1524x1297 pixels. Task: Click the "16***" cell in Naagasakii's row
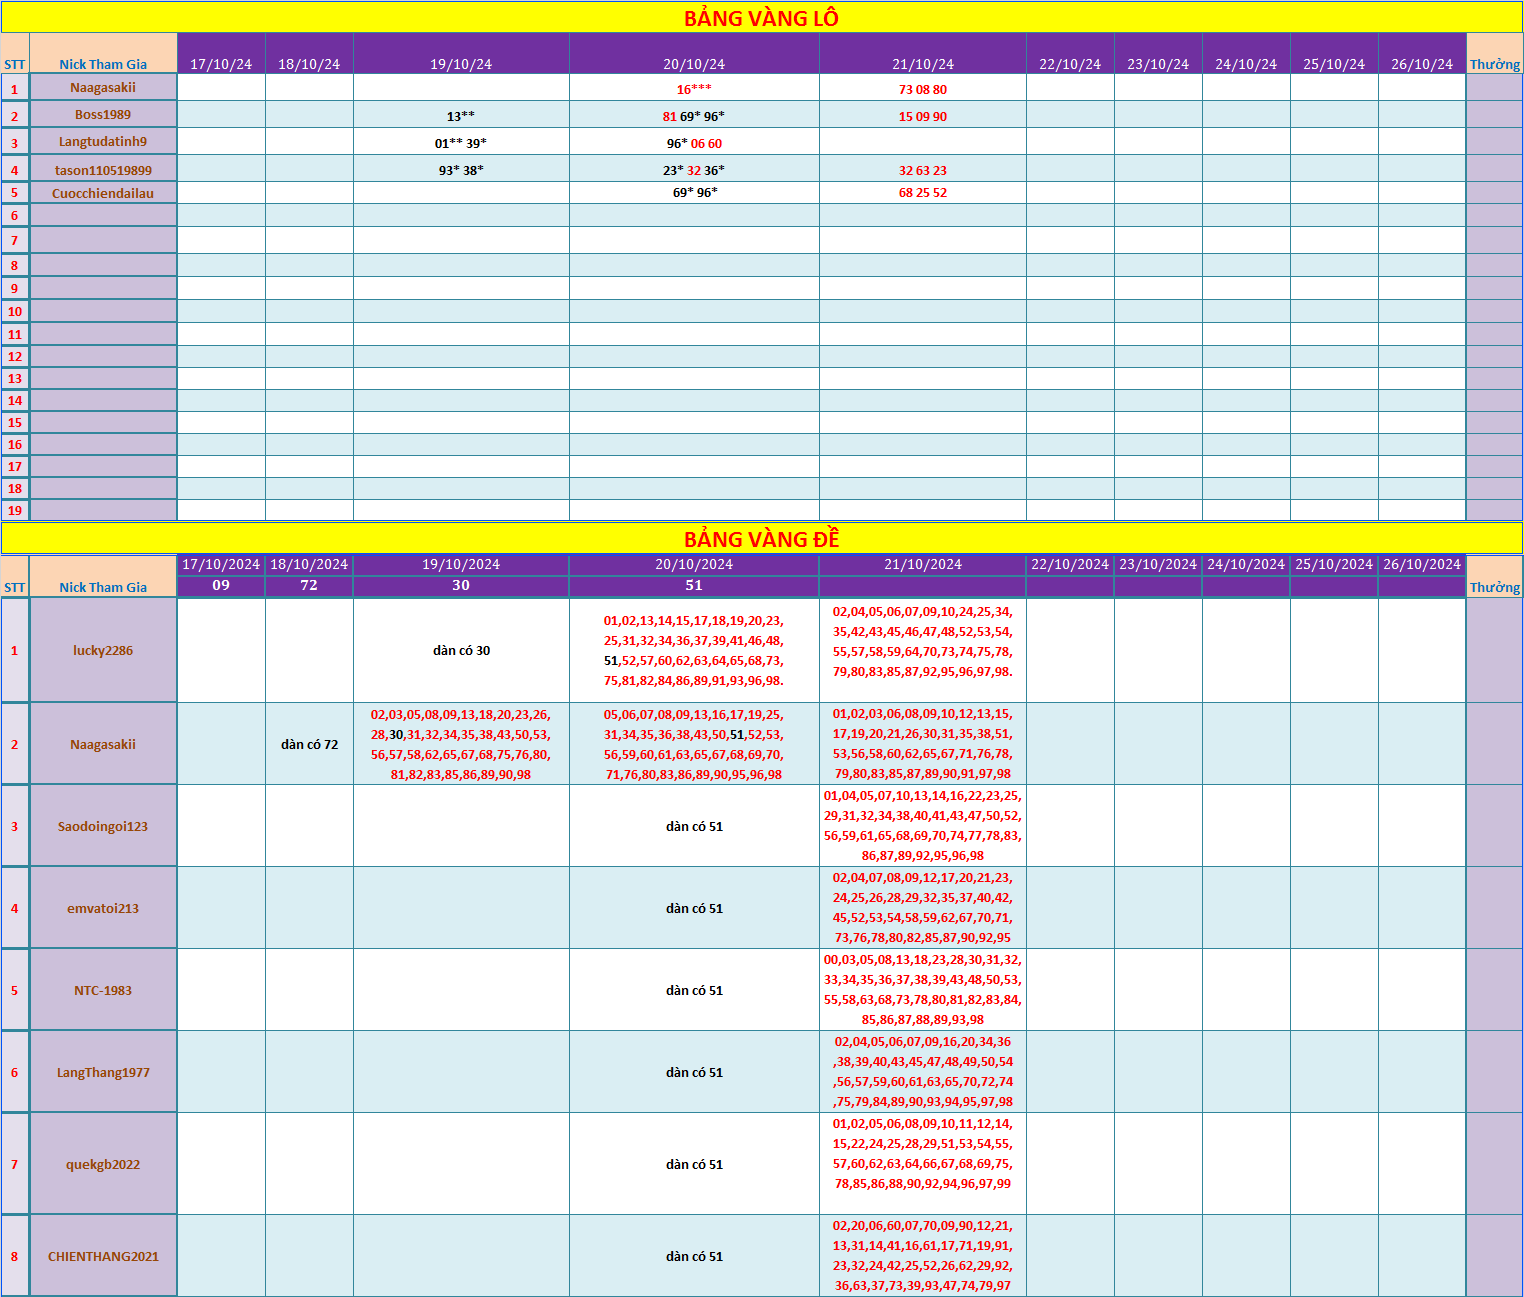(694, 89)
